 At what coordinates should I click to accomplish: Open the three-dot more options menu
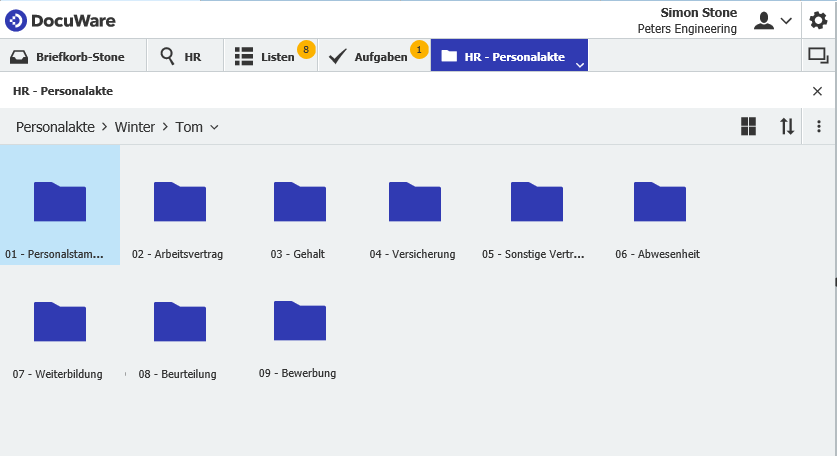click(x=819, y=126)
